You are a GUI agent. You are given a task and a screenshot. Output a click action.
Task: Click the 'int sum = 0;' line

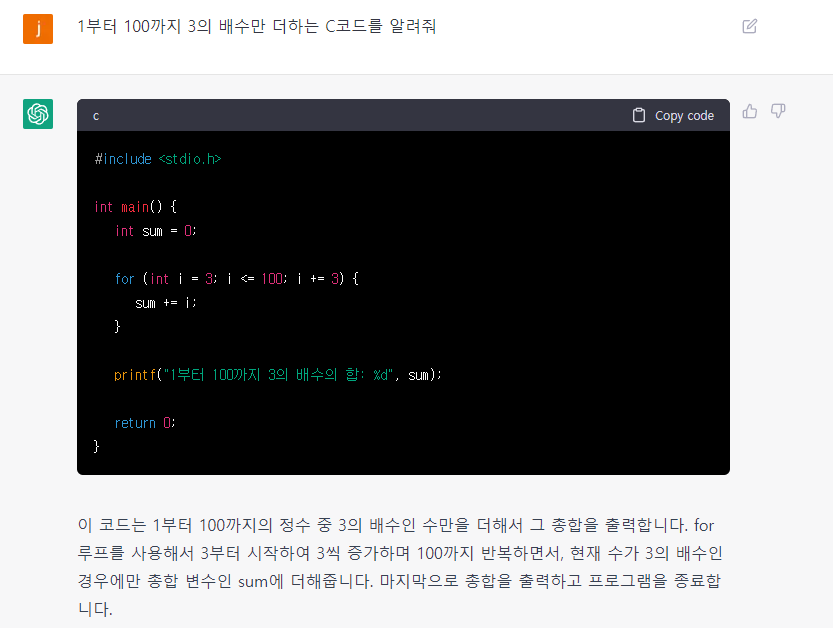156,231
